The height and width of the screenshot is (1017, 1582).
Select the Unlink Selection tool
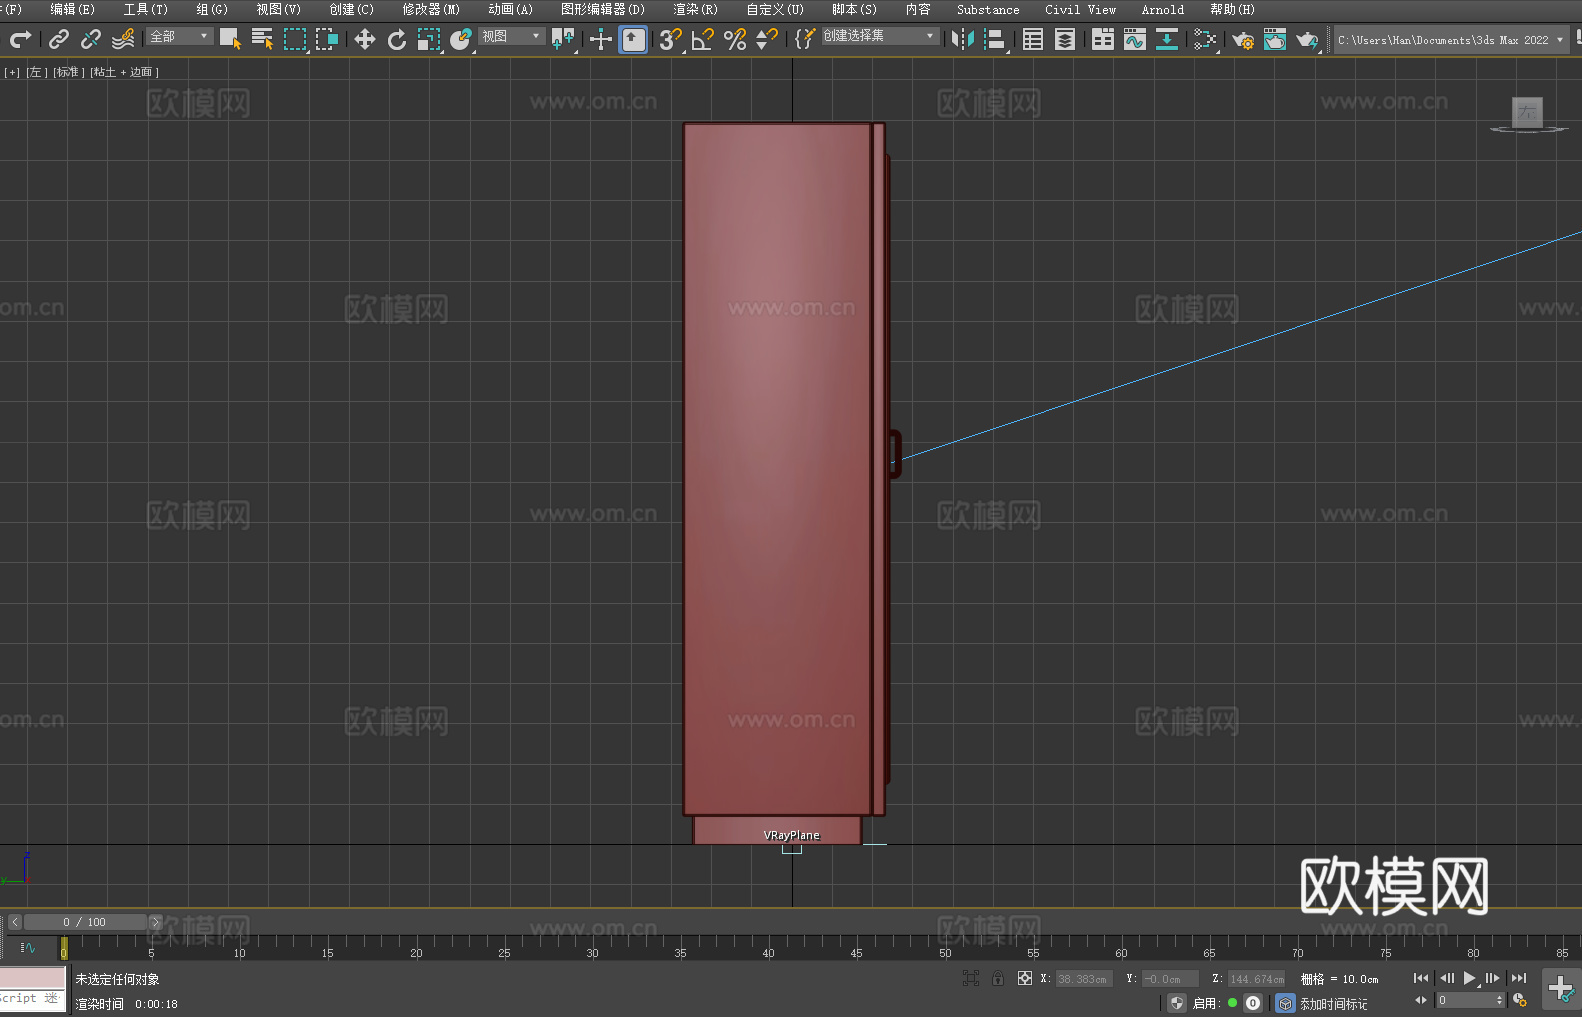(91, 39)
